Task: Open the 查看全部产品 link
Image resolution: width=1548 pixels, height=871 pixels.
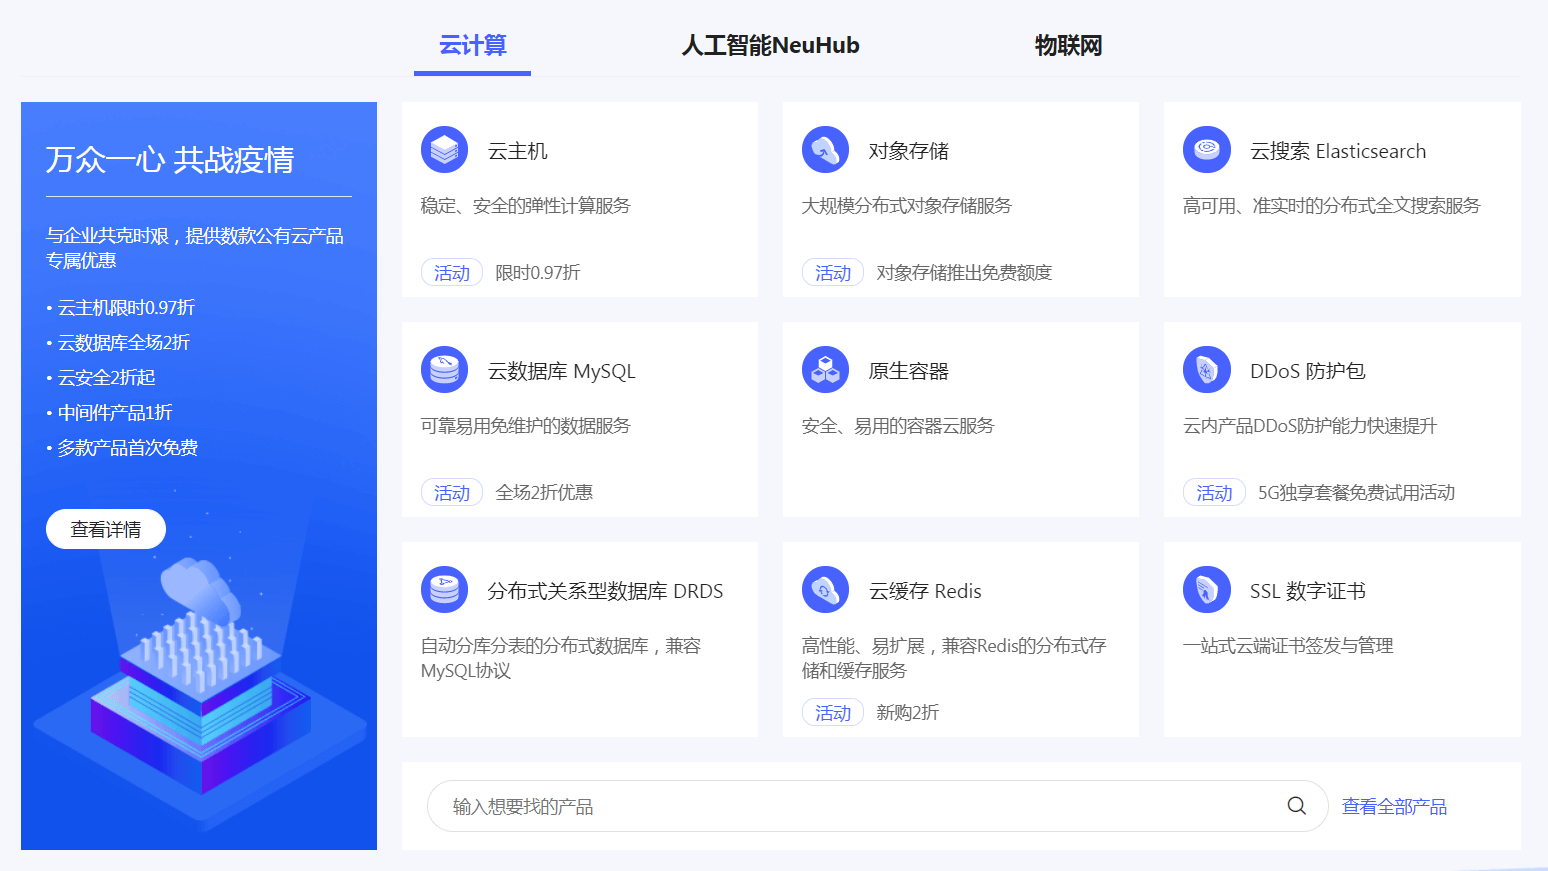Action: tap(1394, 806)
